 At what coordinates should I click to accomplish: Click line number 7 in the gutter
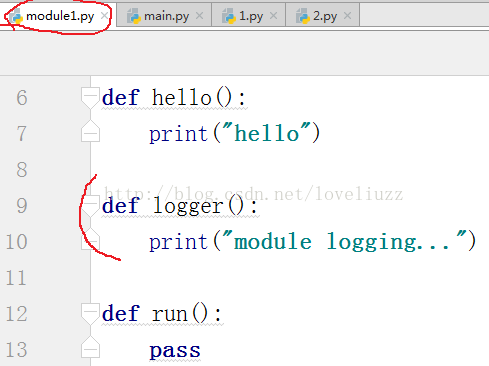tap(22, 134)
